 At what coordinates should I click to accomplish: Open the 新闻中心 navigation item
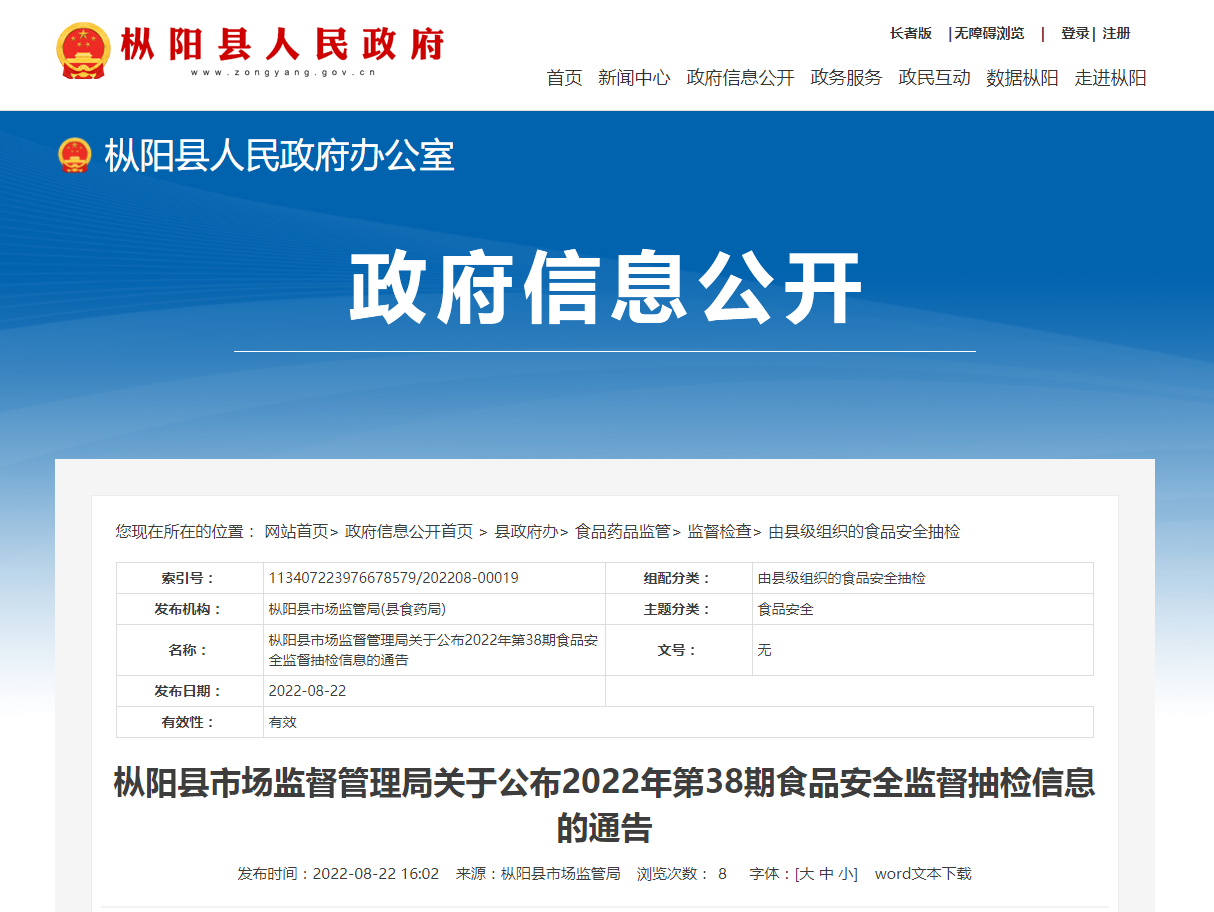click(634, 78)
